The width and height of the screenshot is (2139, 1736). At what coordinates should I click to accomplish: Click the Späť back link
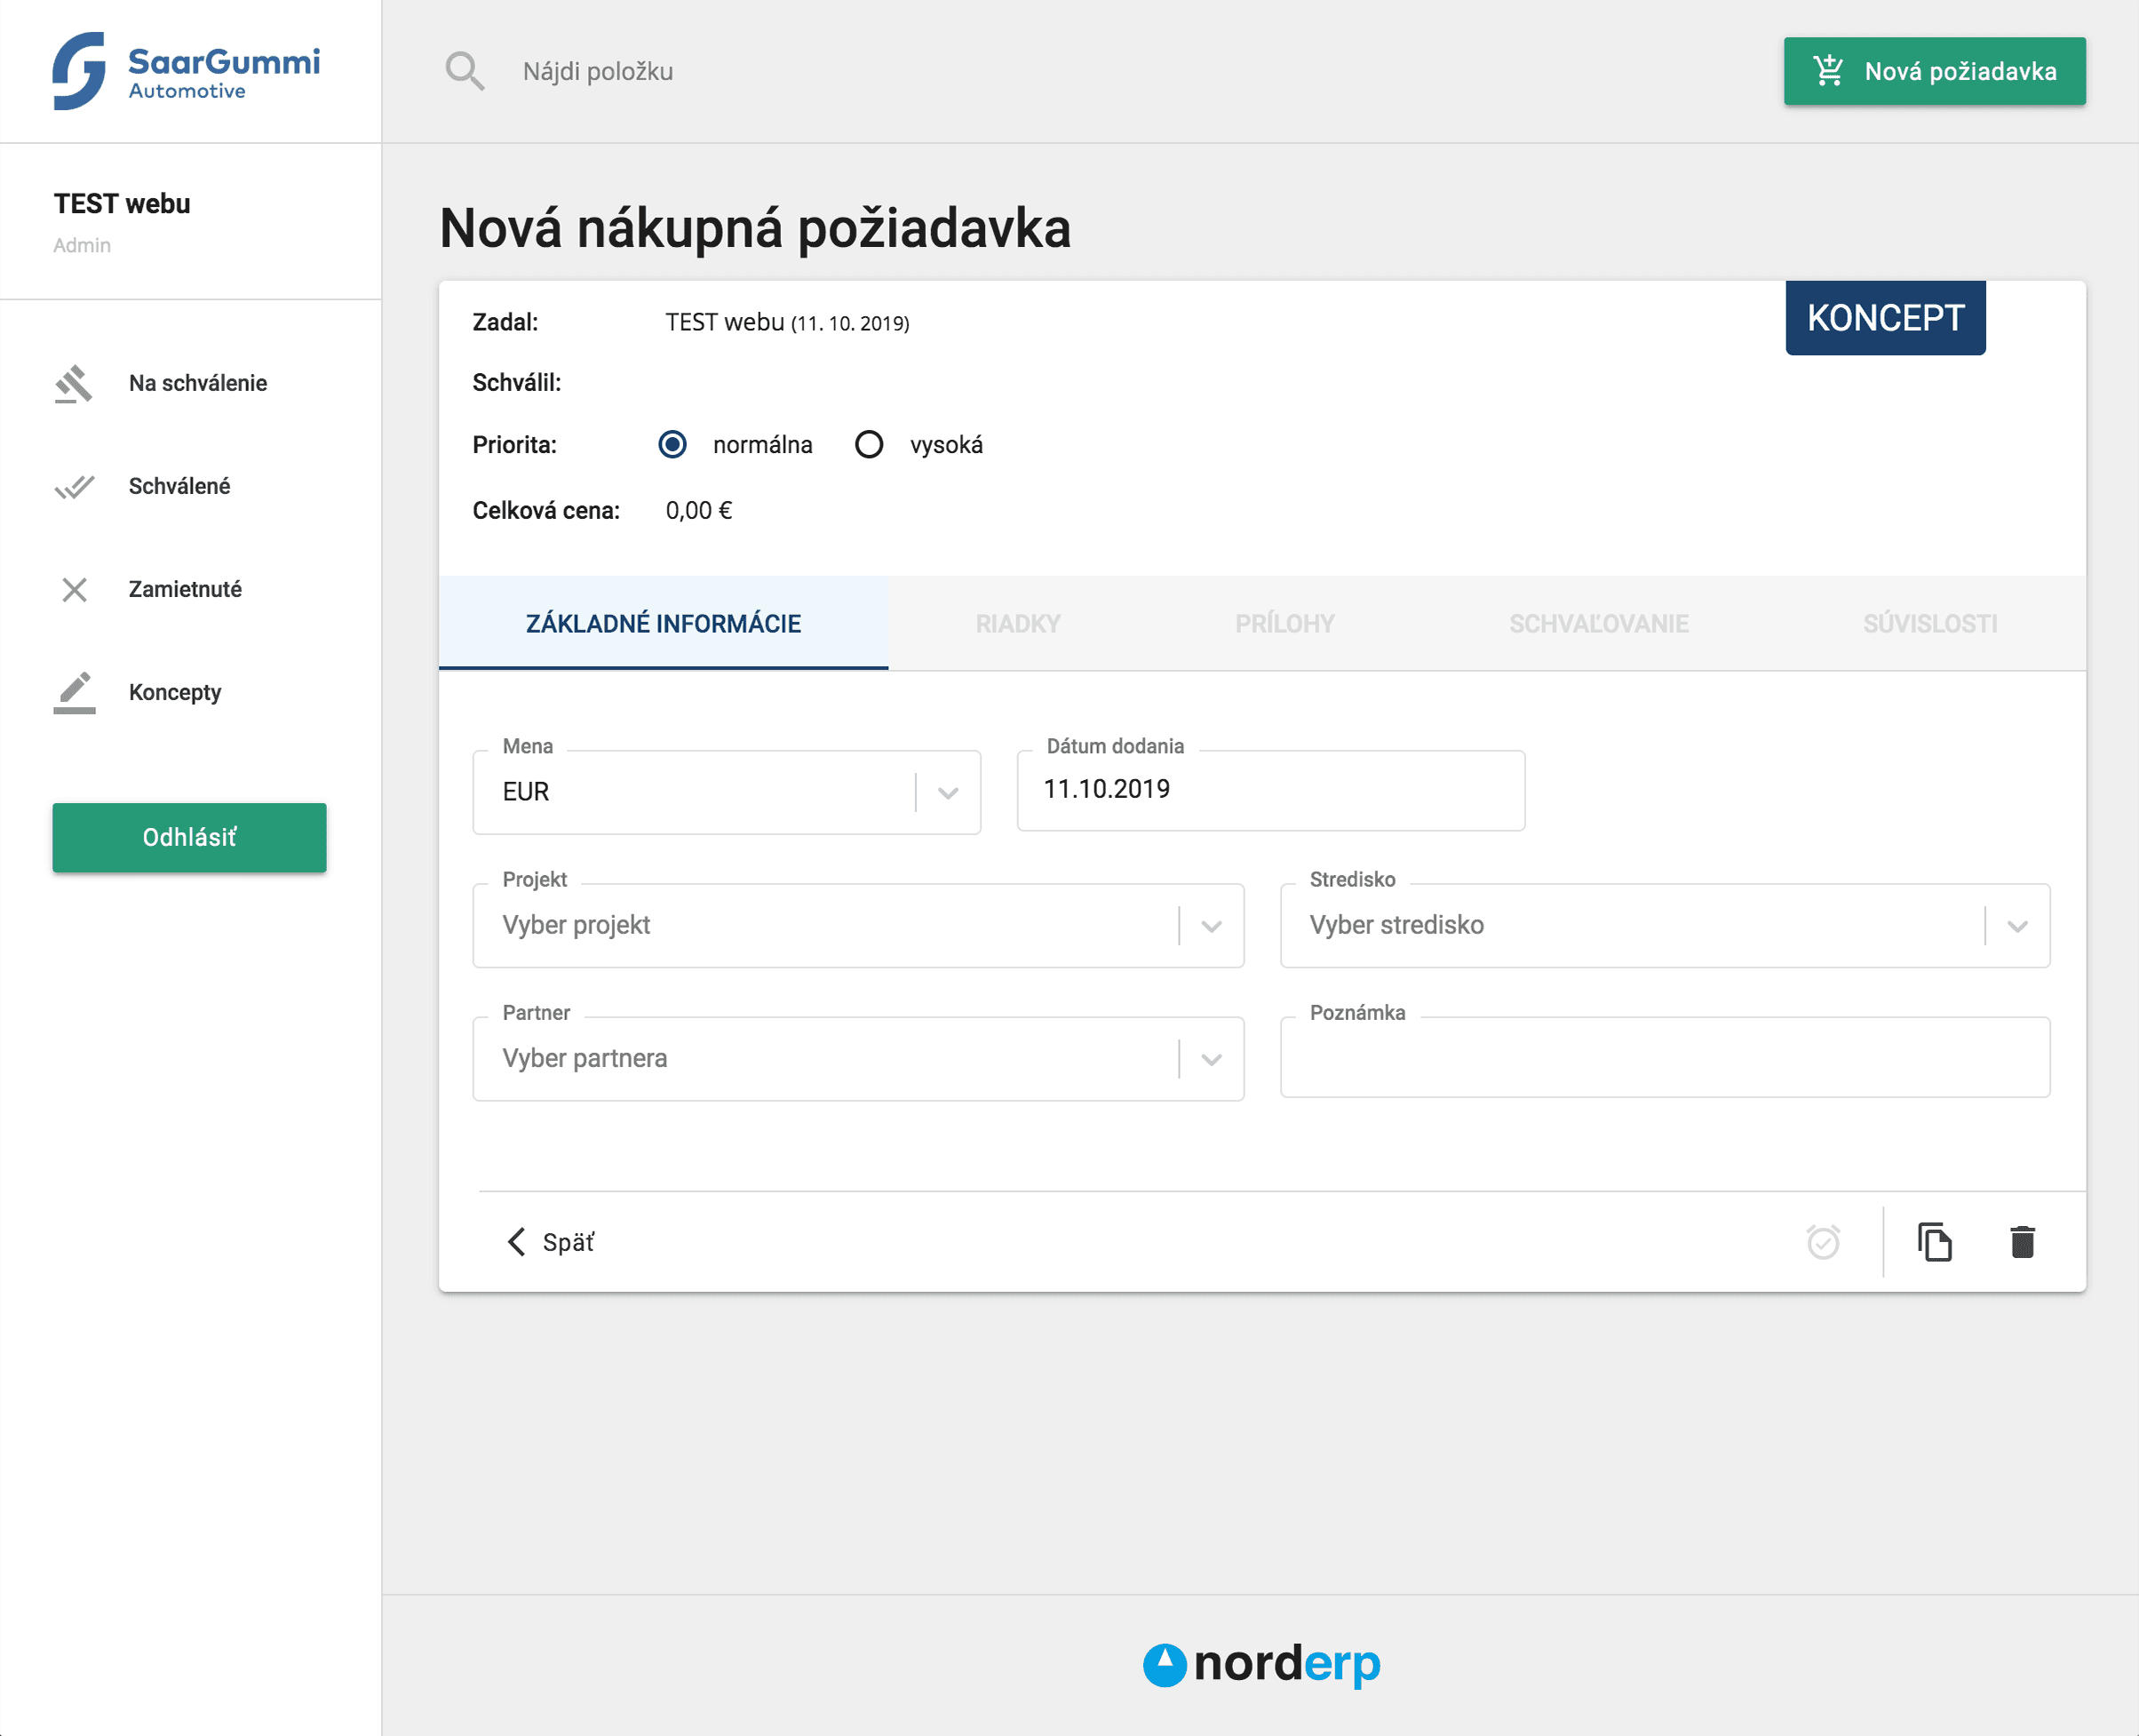tap(551, 1242)
